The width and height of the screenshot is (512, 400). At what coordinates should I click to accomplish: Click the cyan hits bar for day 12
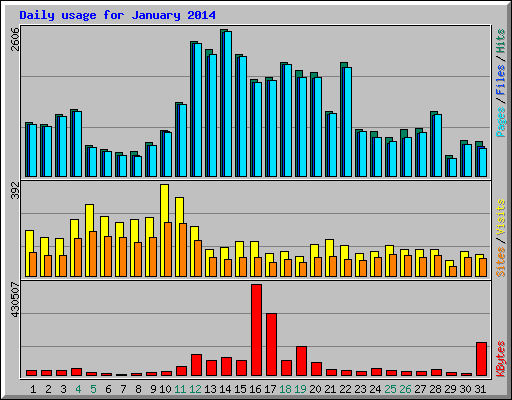coord(198,110)
